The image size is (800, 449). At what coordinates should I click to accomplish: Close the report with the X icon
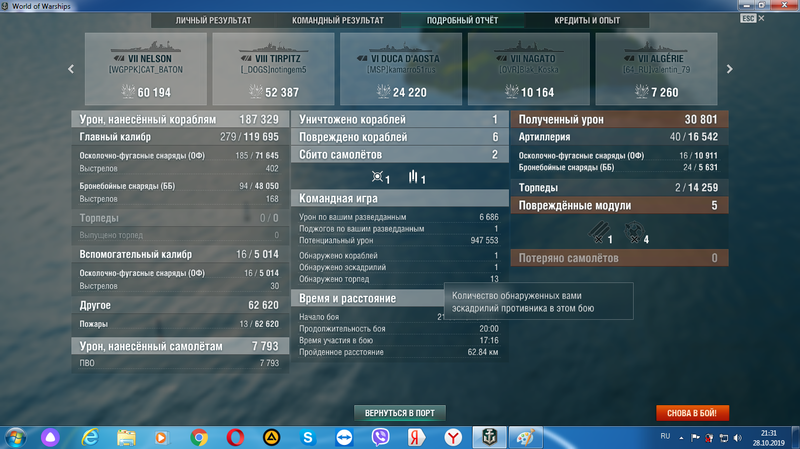click(761, 18)
